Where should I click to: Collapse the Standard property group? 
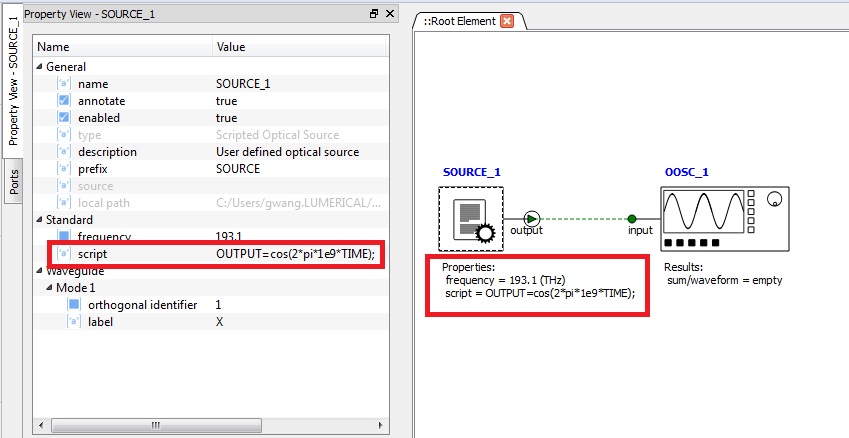tap(40, 220)
